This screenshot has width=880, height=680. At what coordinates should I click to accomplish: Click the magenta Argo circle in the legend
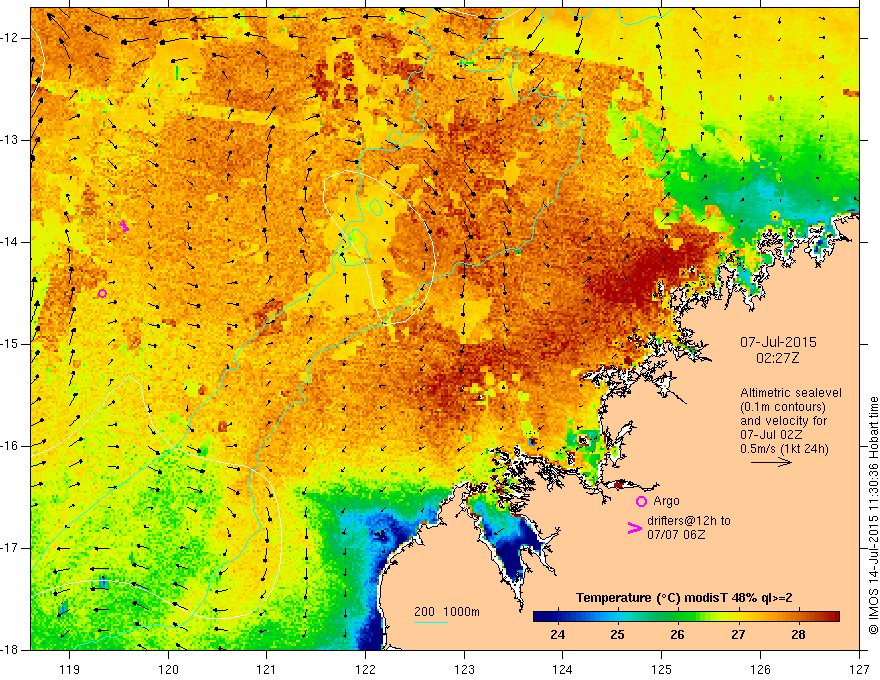click(641, 501)
